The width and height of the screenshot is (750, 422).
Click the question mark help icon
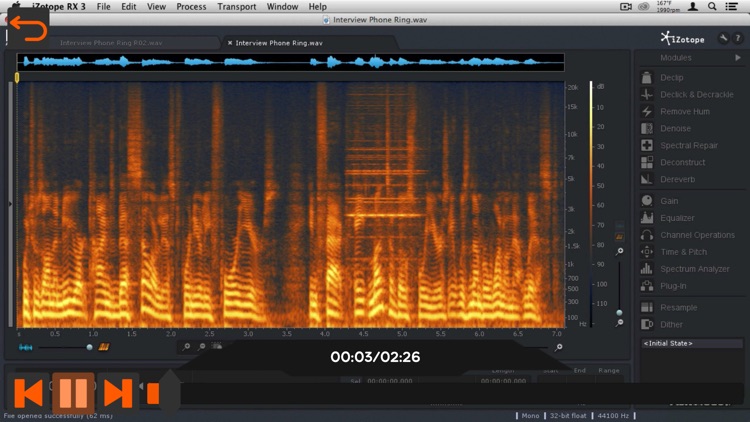(738, 38)
